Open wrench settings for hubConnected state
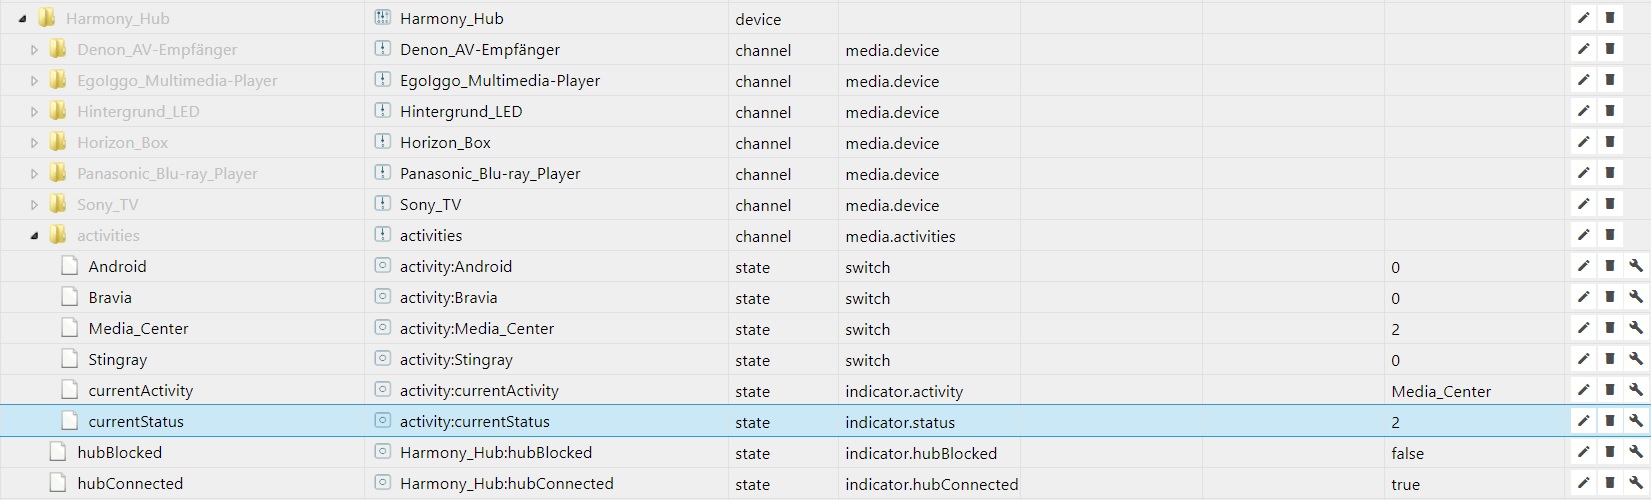Image resolution: width=1651 pixels, height=500 pixels. coord(1636,483)
